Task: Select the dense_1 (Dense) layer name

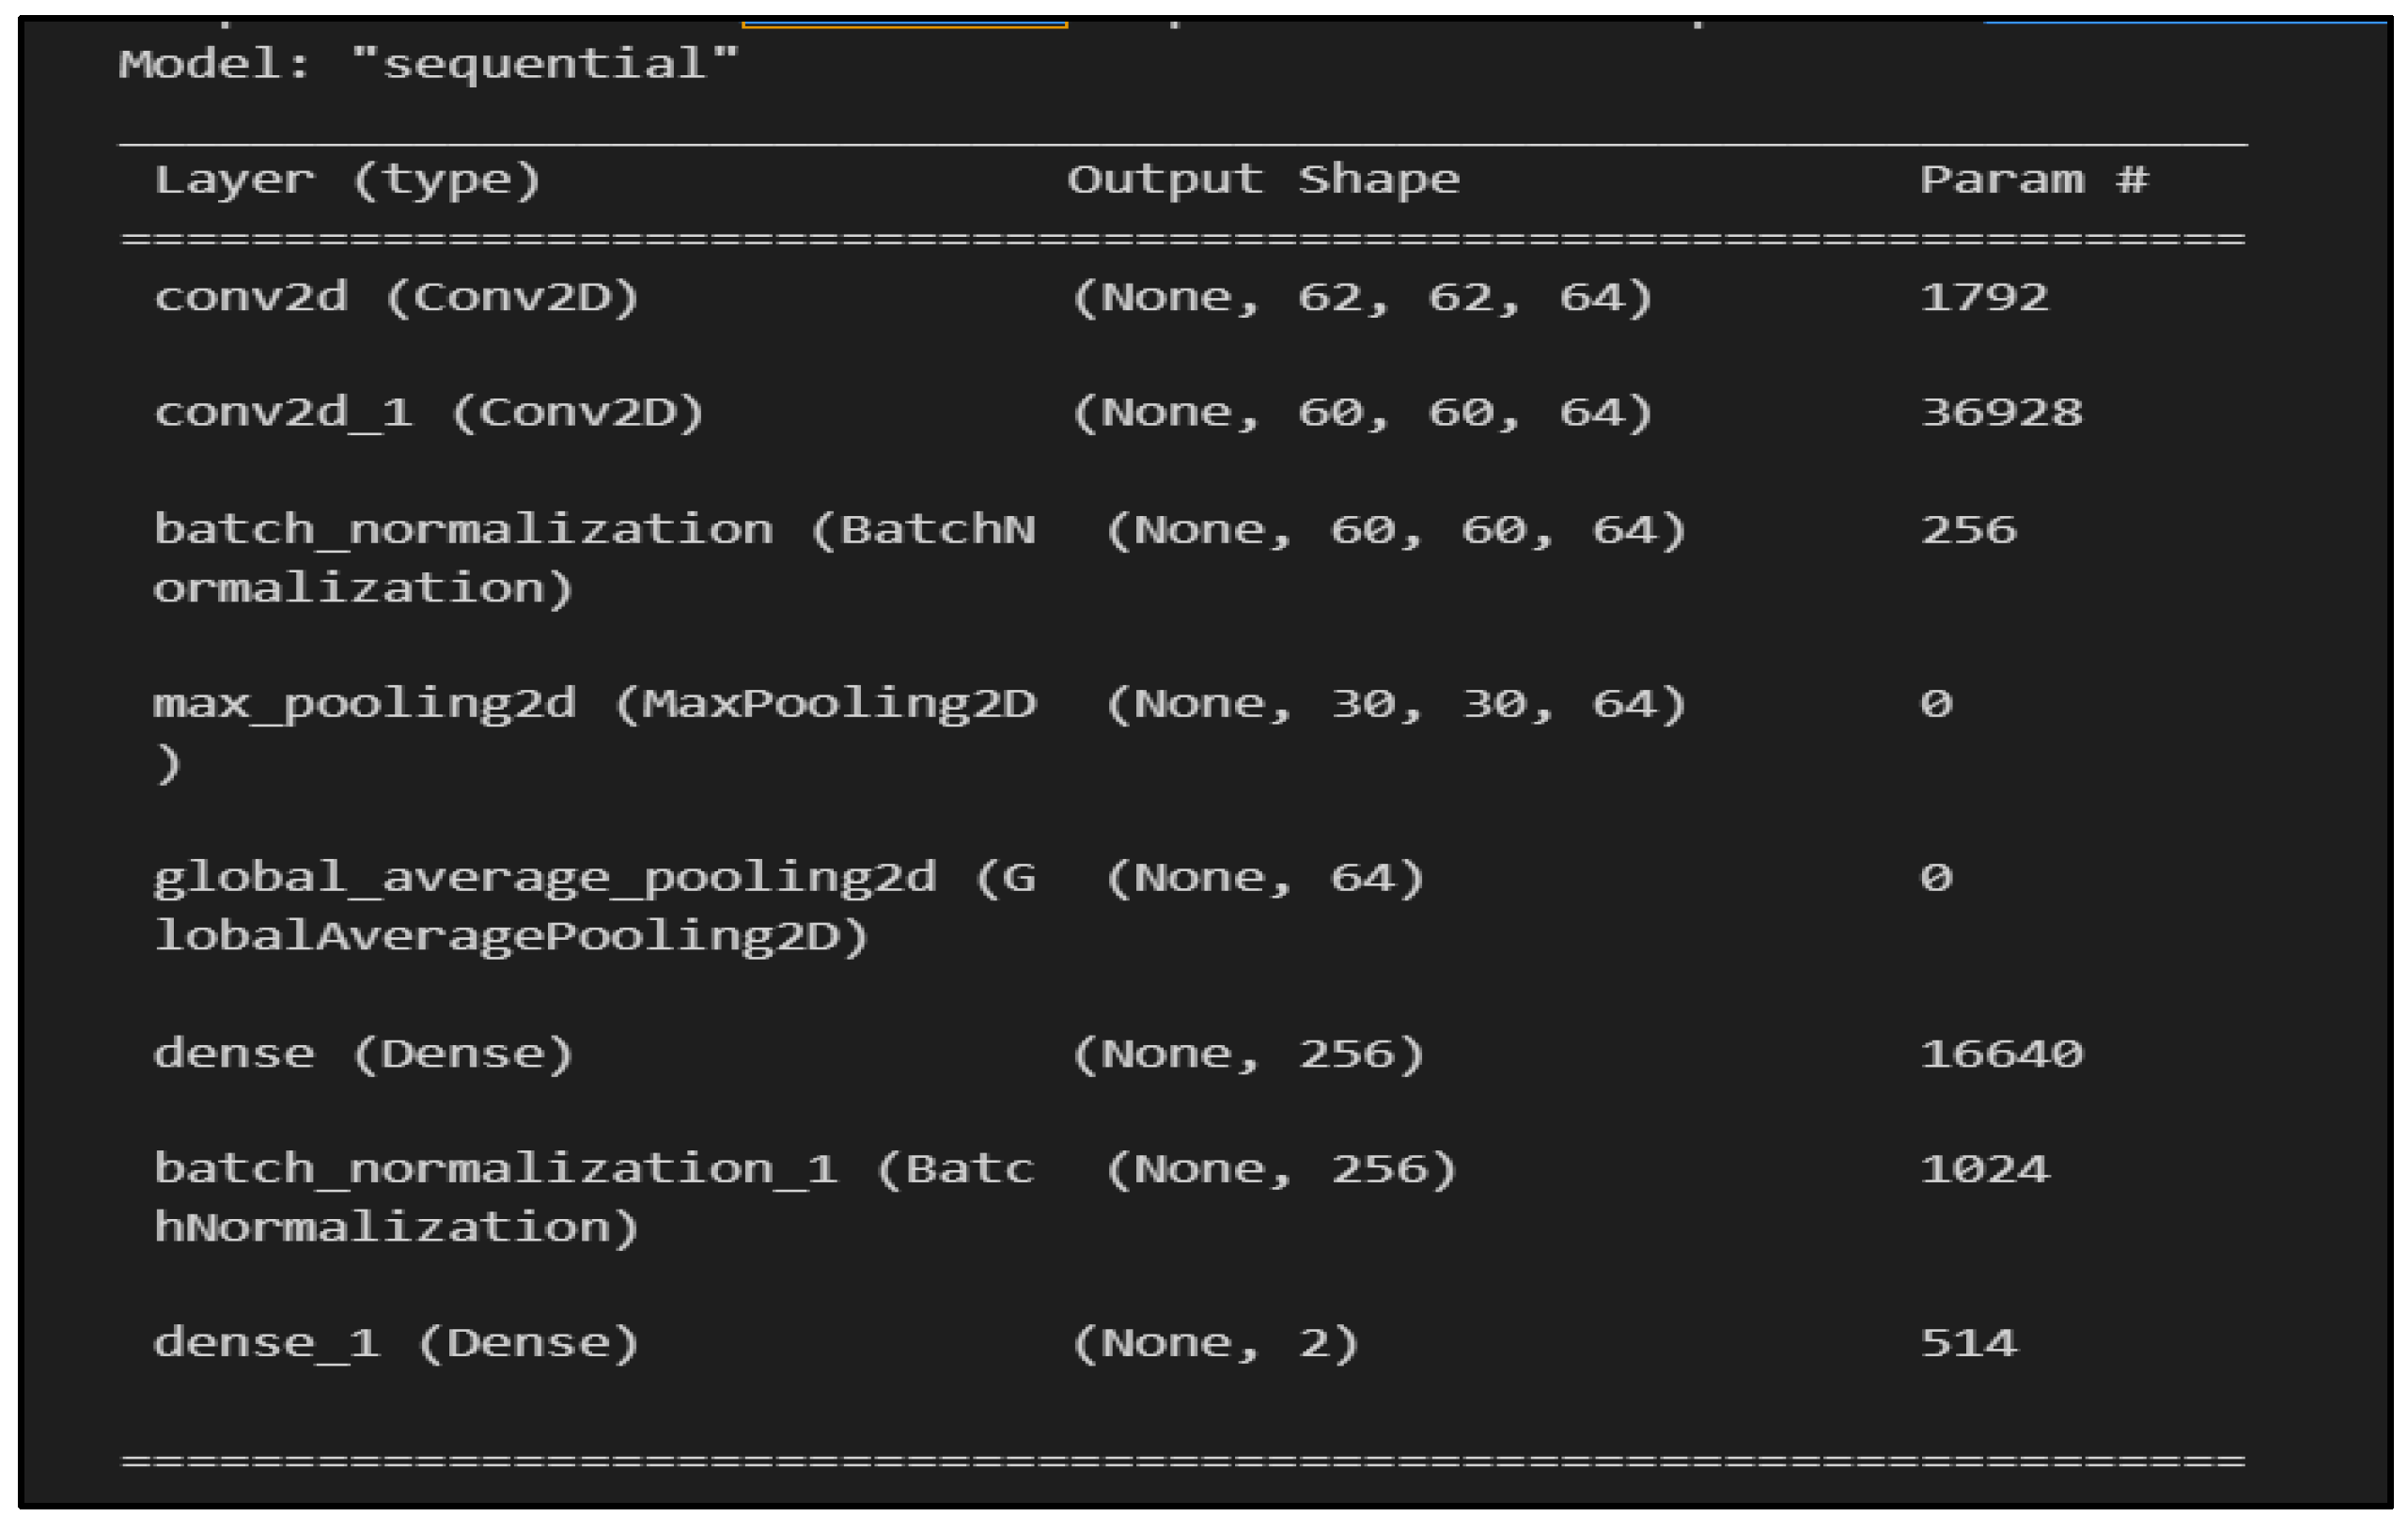Action: pyautogui.click(x=396, y=1344)
